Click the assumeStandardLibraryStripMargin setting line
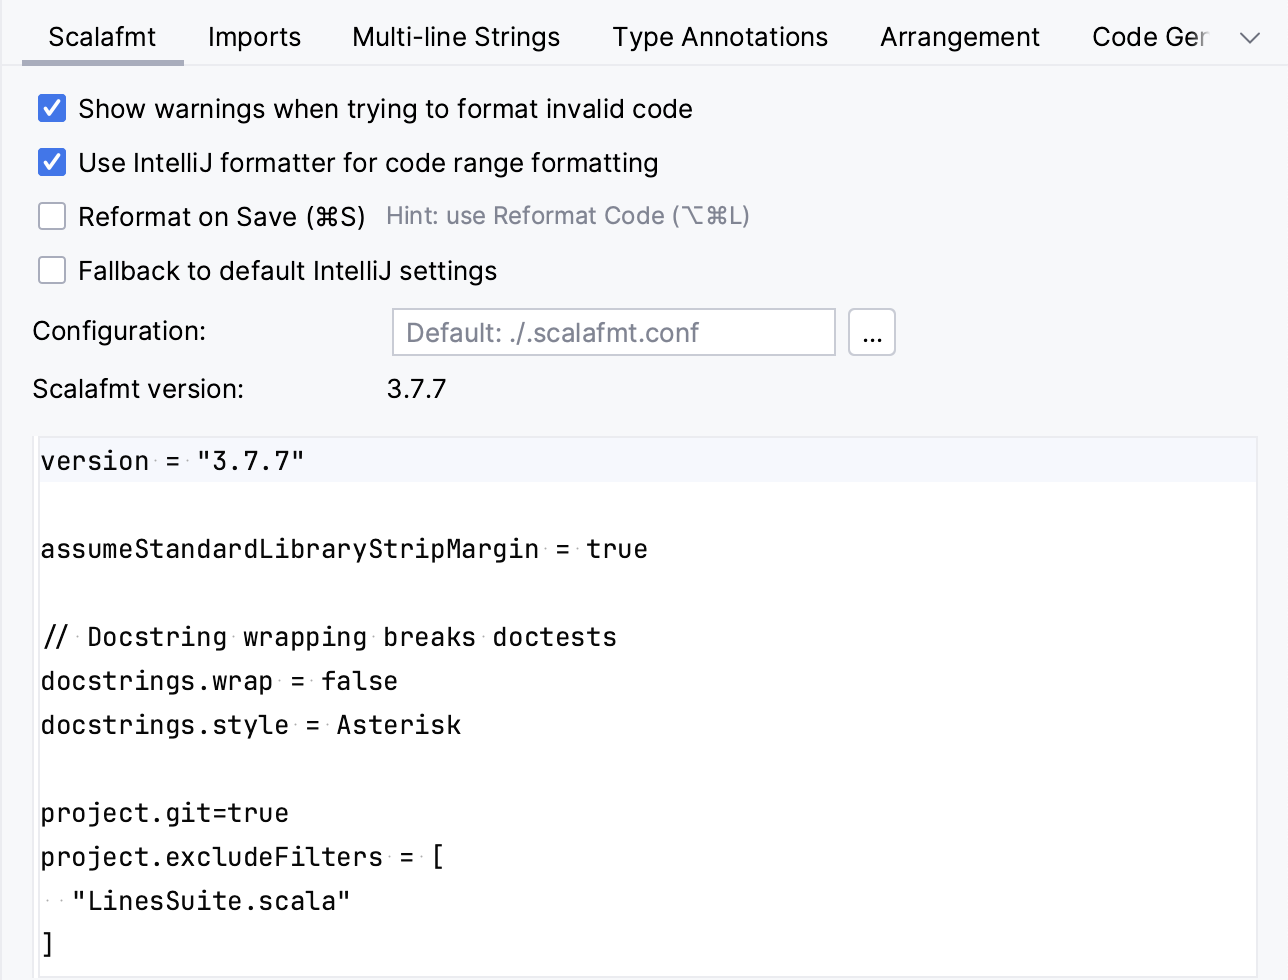 coord(343,548)
